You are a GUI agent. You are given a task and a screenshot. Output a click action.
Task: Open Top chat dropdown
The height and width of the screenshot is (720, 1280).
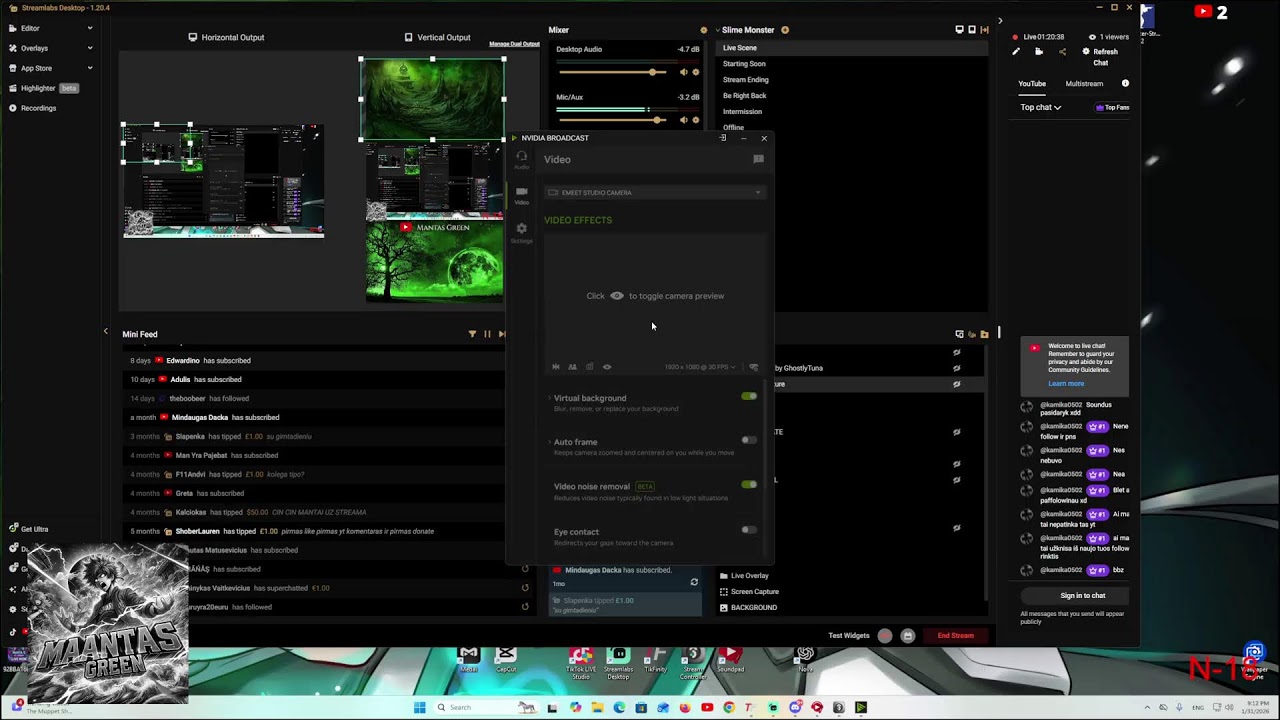1040,107
